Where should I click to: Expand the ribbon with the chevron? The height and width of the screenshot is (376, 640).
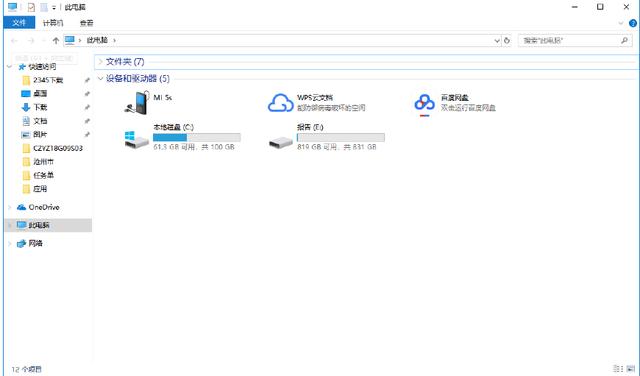[621, 24]
